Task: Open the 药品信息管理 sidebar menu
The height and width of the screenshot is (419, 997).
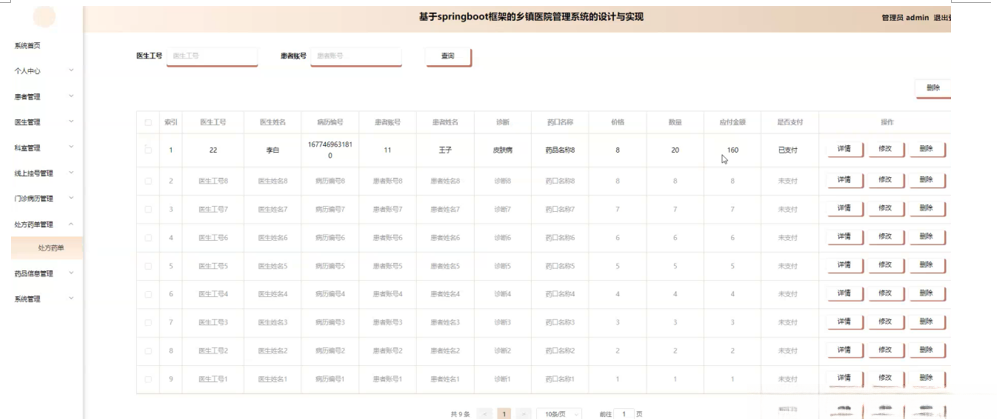Action: point(43,273)
